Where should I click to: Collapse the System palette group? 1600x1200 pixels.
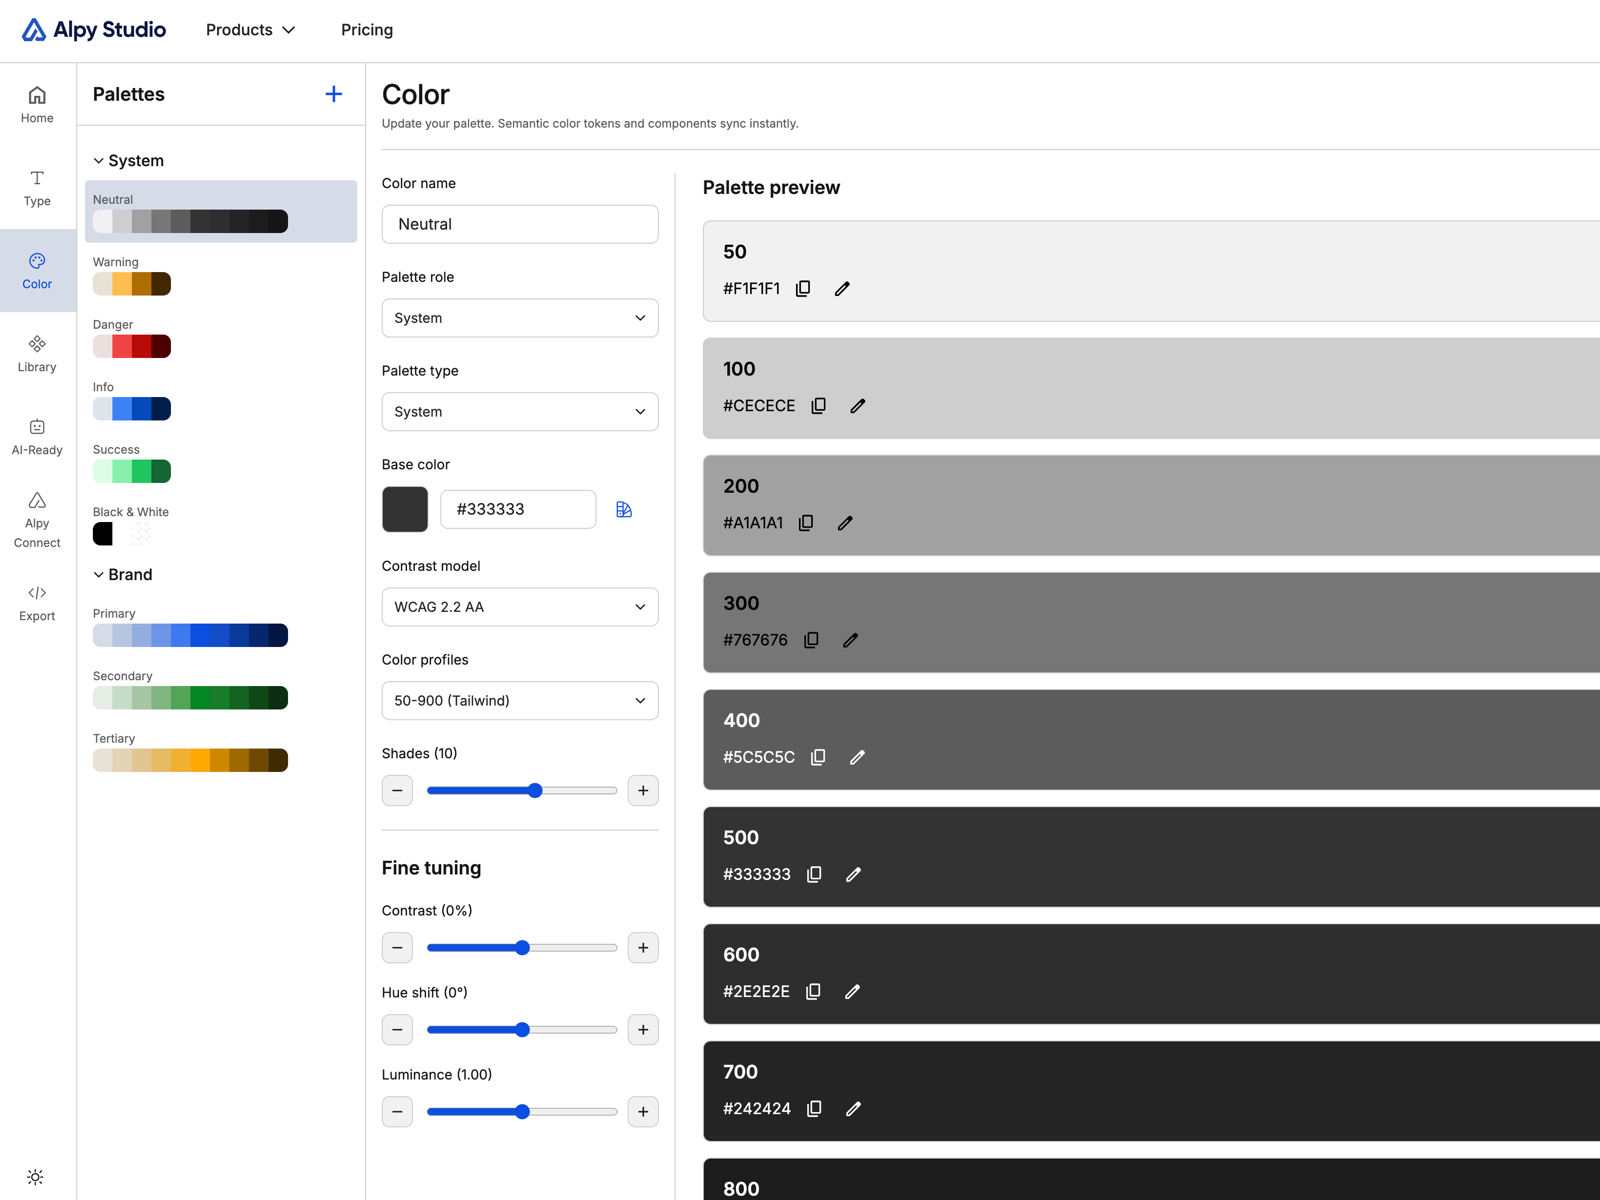coord(128,160)
